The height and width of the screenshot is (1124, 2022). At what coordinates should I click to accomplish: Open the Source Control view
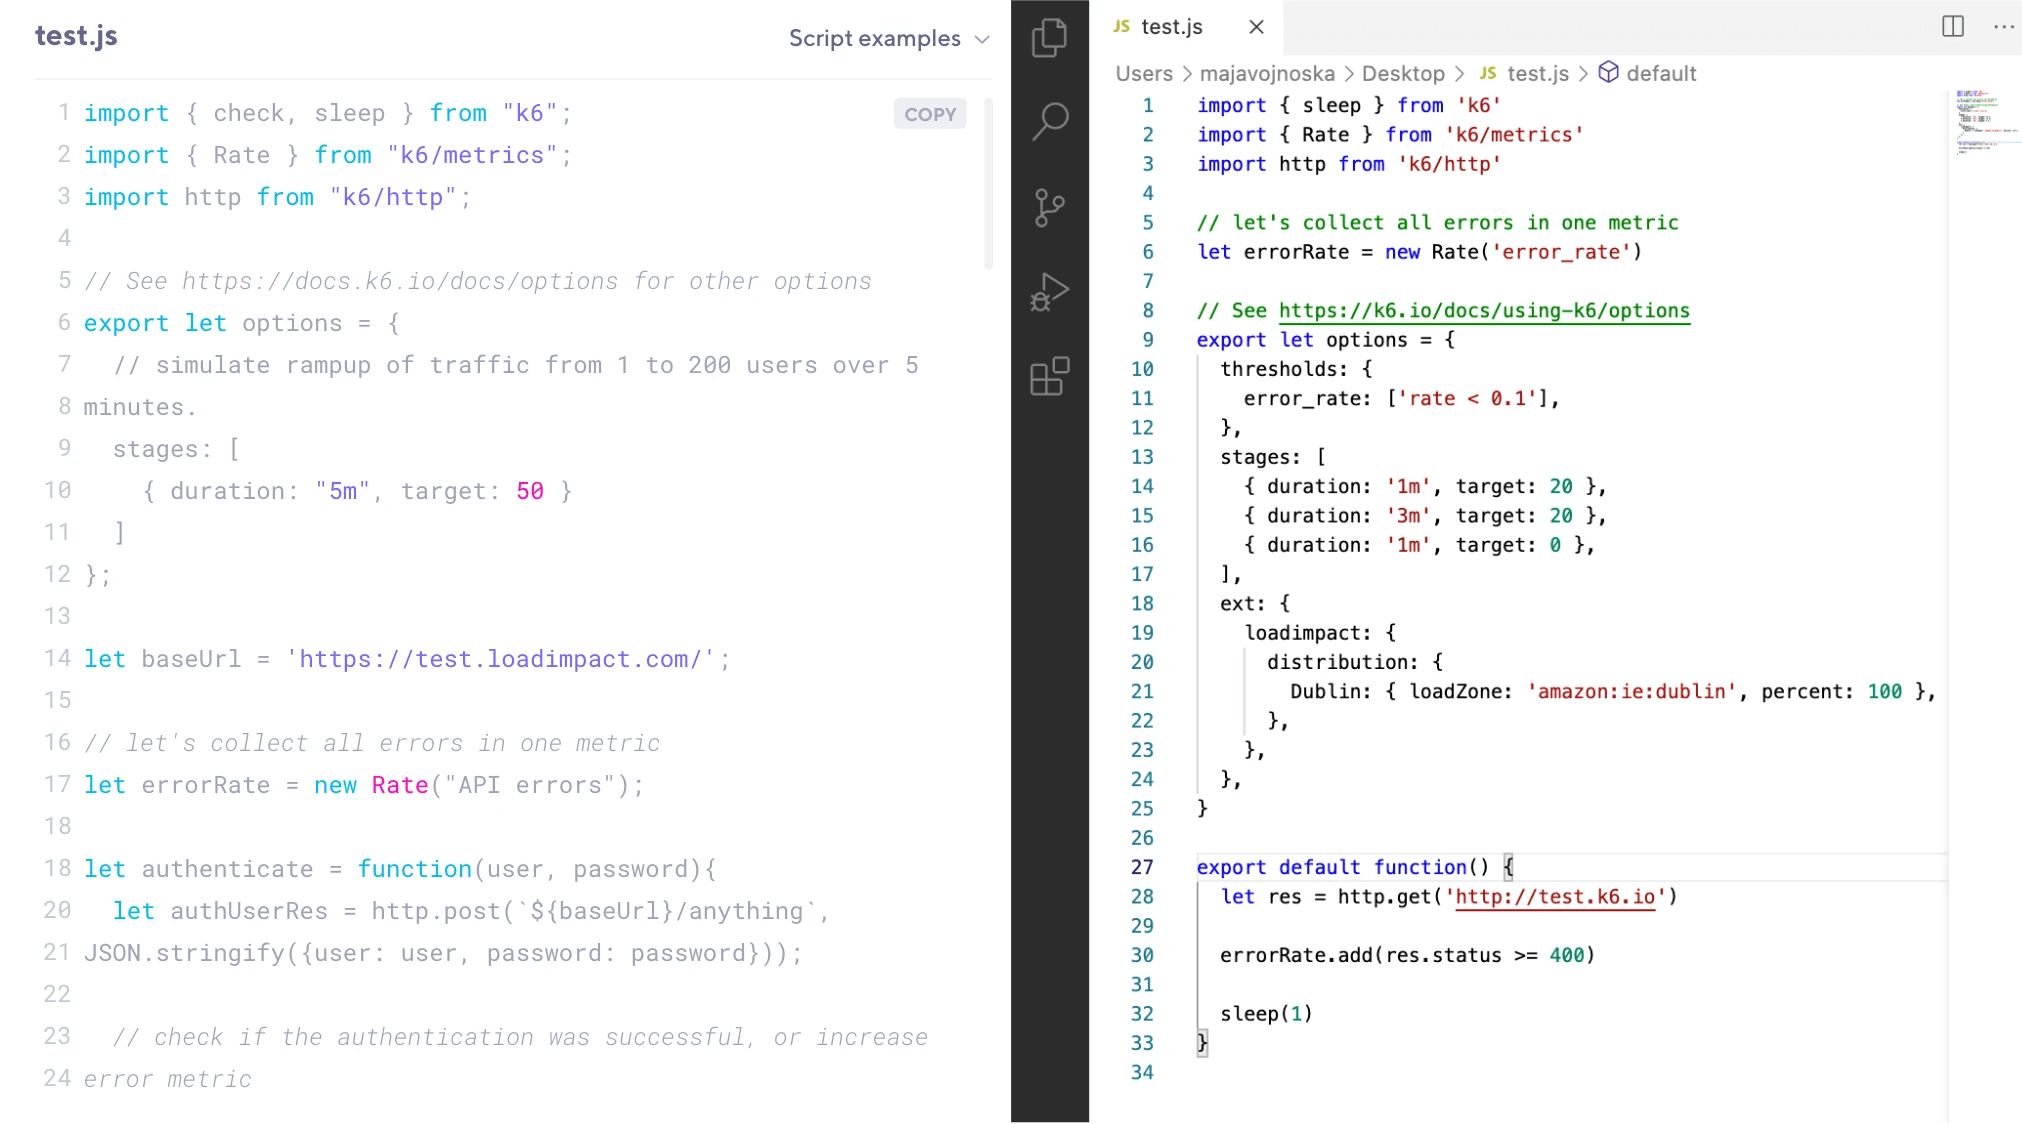(x=1048, y=207)
